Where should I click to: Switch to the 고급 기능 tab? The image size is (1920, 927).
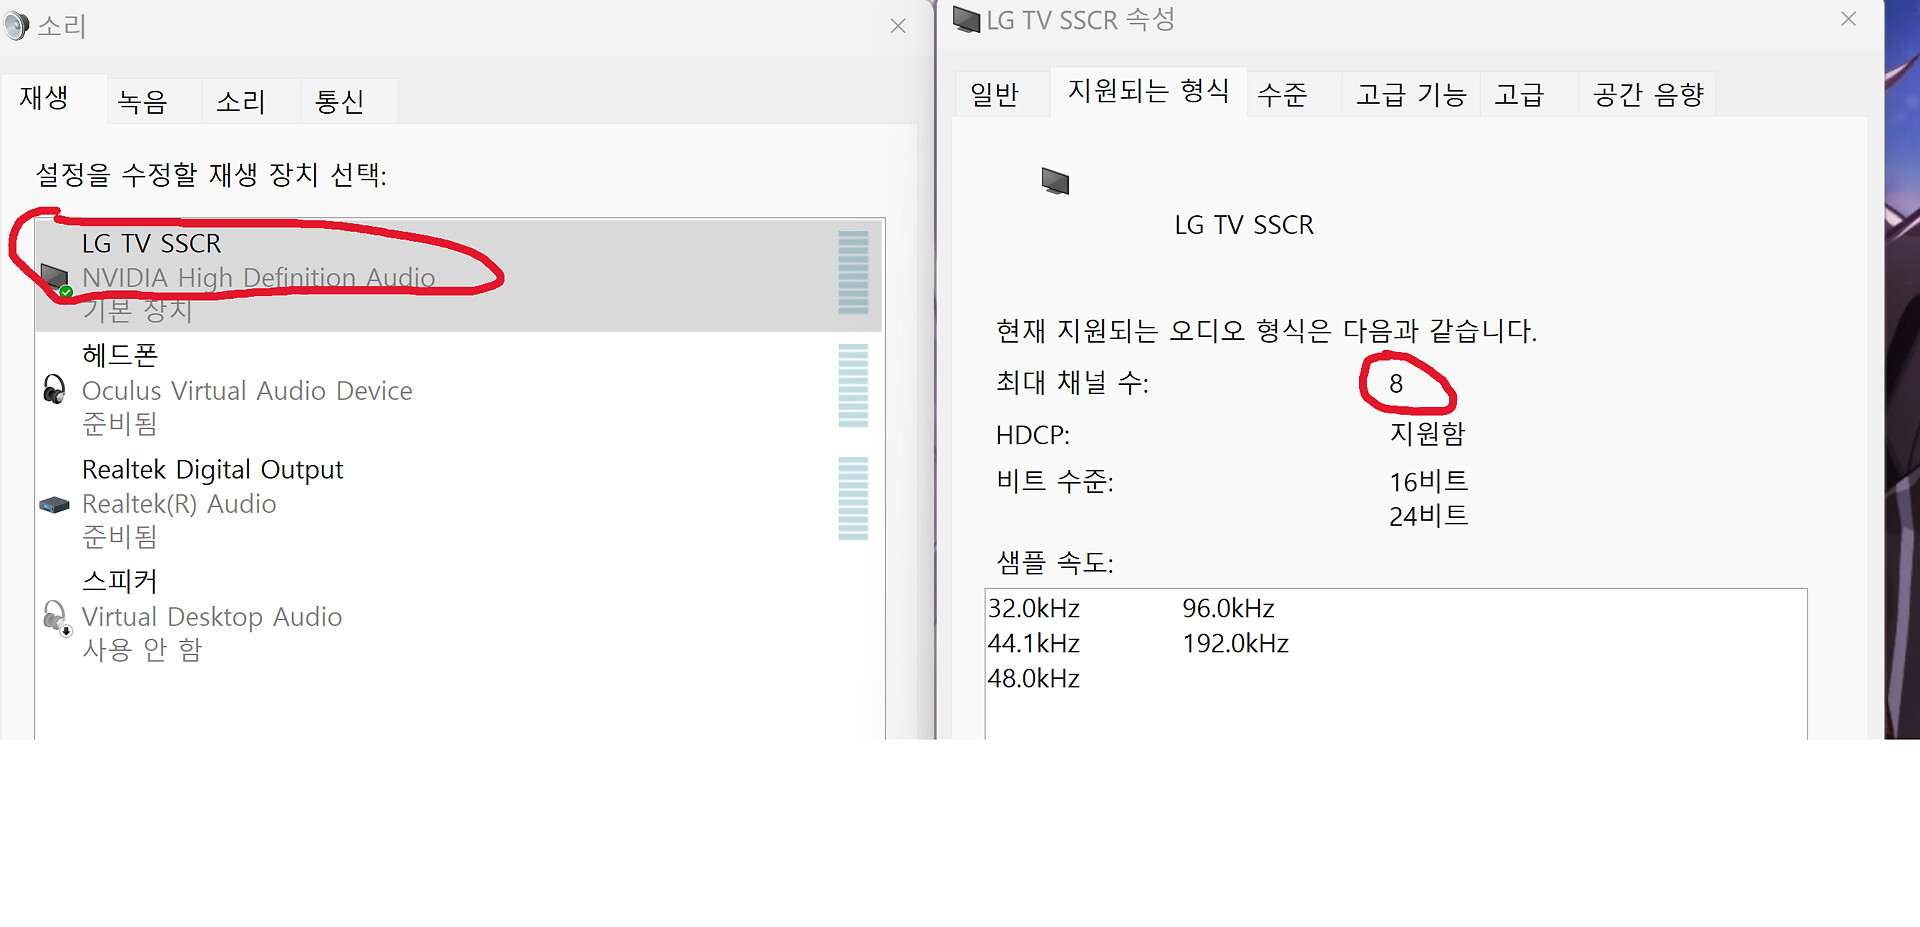1411,94
